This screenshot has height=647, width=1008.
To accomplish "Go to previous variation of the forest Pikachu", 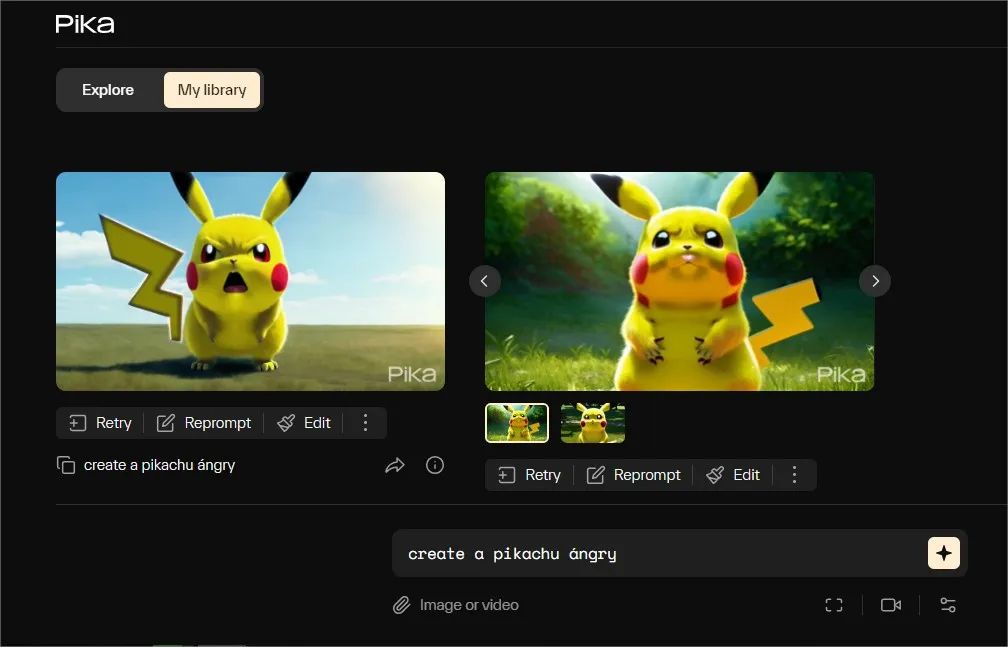I will (x=485, y=281).
